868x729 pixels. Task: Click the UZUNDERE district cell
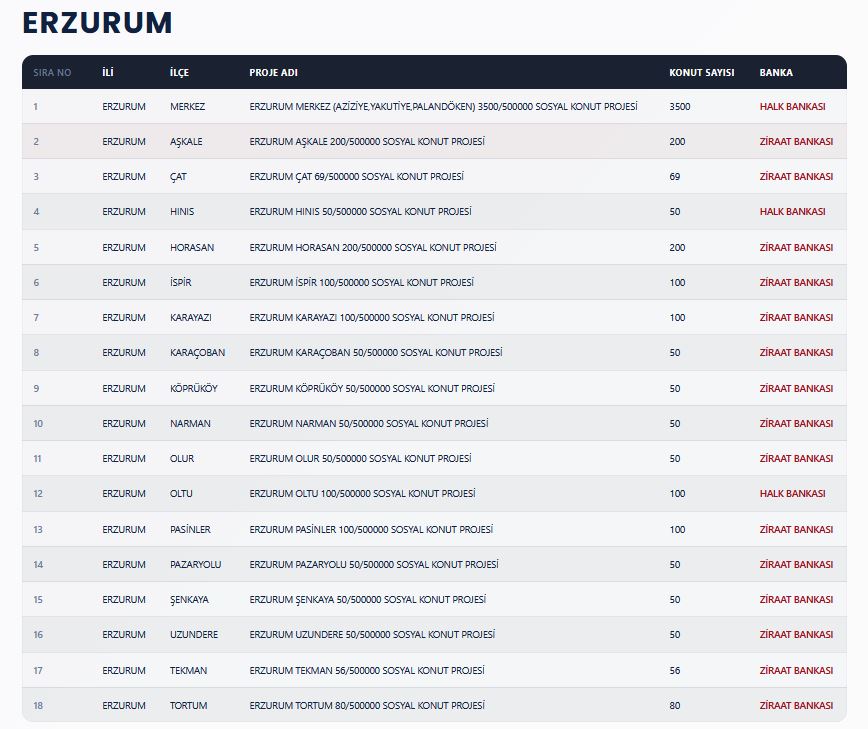[194, 634]
